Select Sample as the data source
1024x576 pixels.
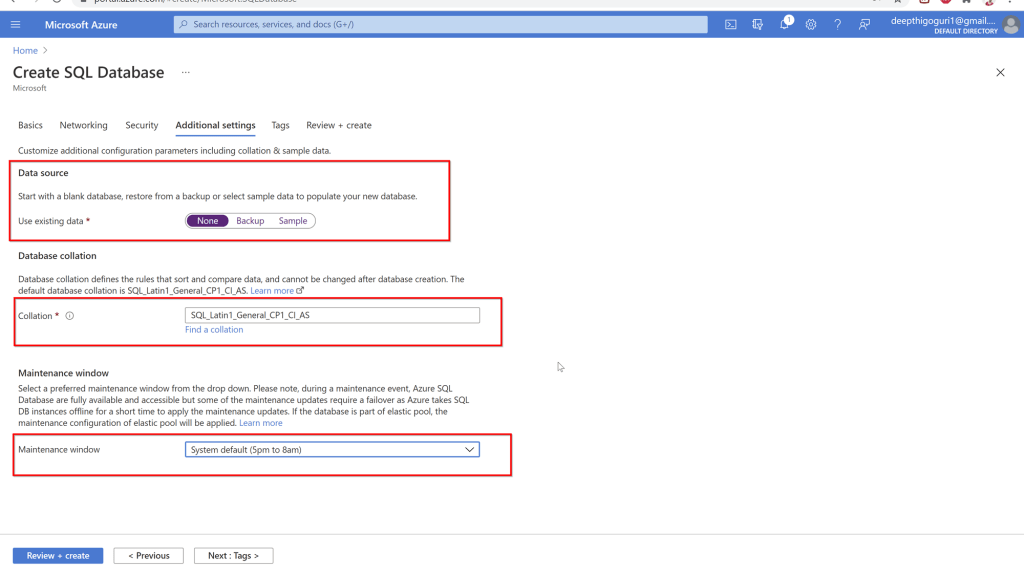click(x=293, y=221)
